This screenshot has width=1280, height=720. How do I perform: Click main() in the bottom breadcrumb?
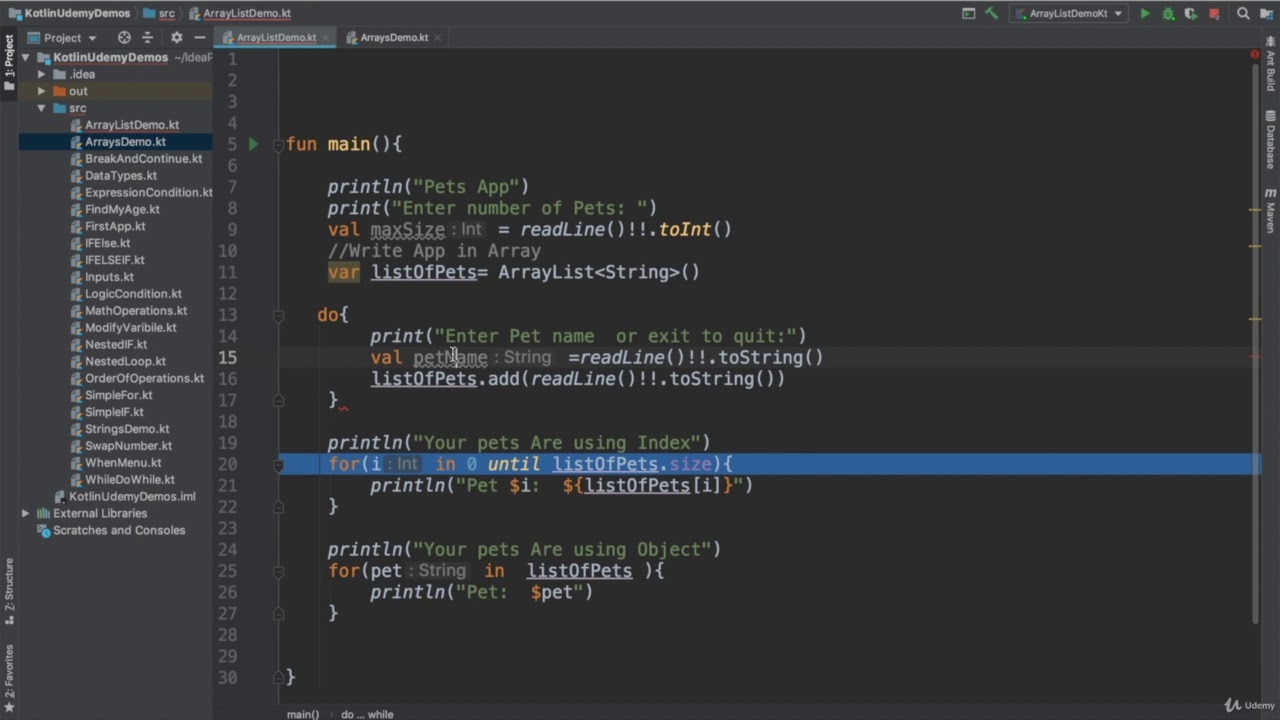302,714
